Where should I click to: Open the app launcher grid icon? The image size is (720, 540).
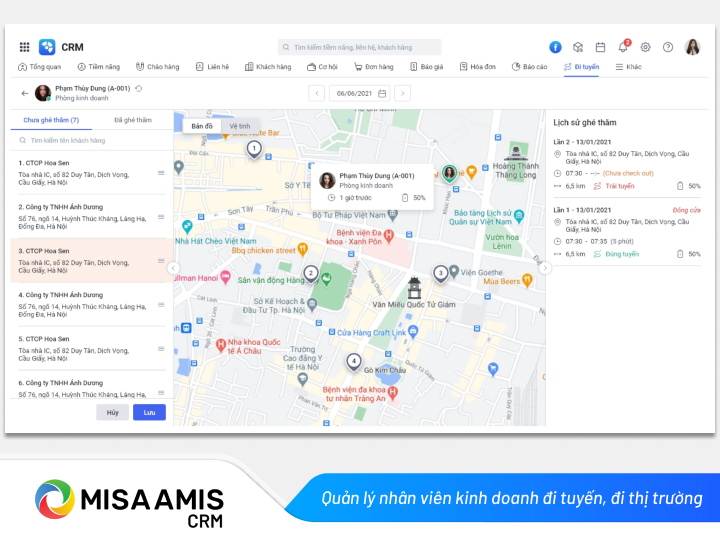tap(24, 47)
